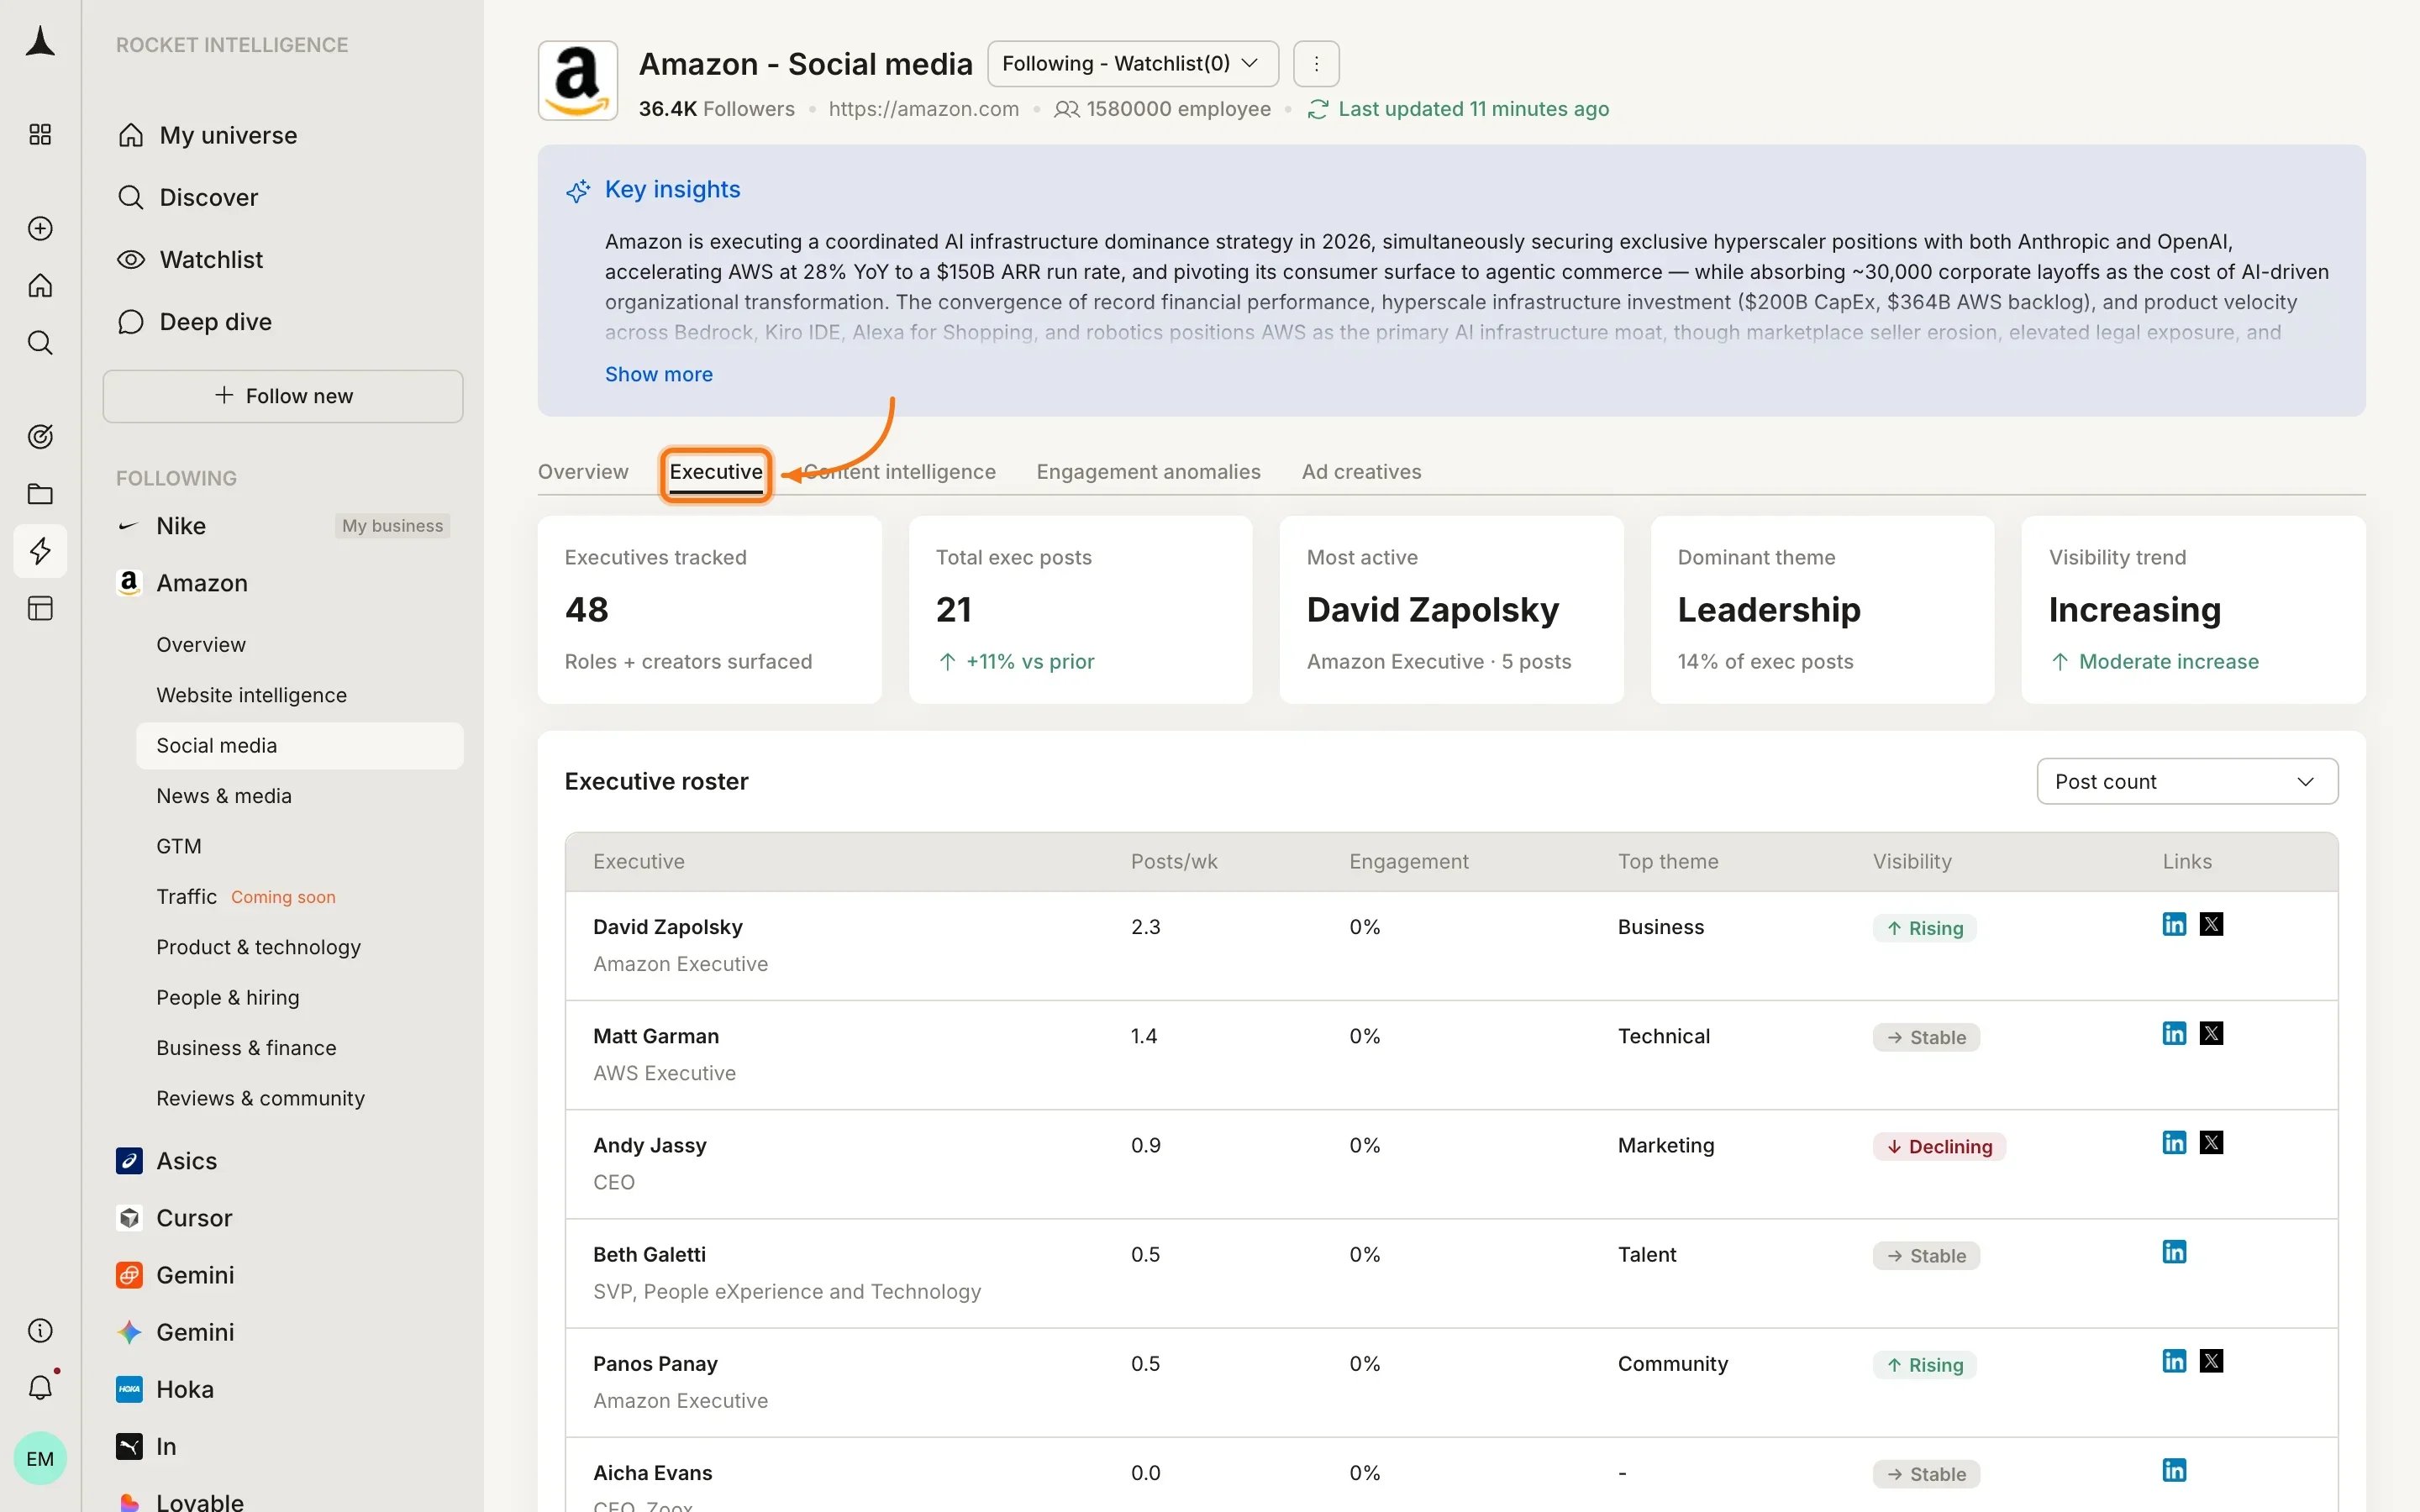Open Panos Panay's LinkedIn link
The height and width of the screenshot is (1512, 2420).
point(2174,1361)
